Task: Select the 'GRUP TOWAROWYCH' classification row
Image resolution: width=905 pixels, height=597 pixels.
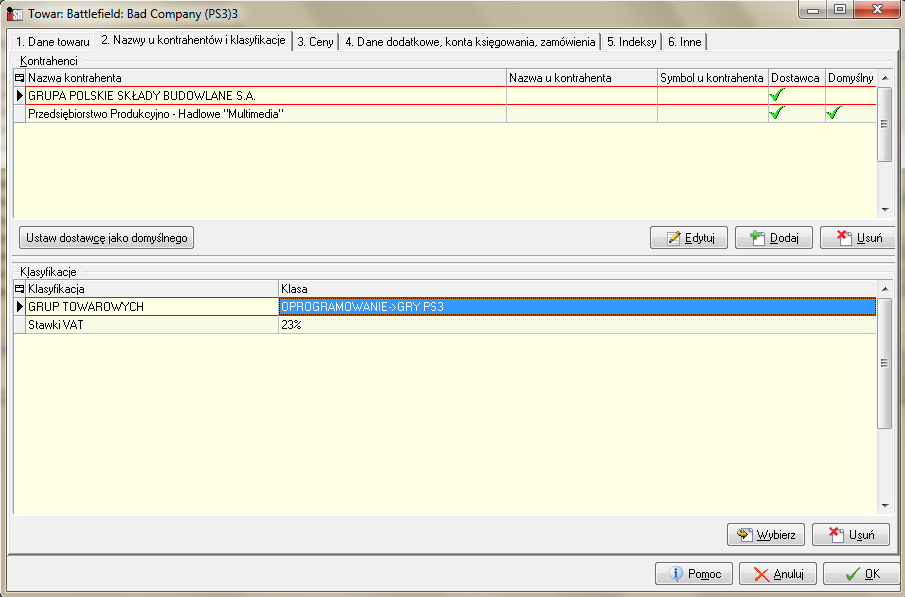Action: click(445, 307)
